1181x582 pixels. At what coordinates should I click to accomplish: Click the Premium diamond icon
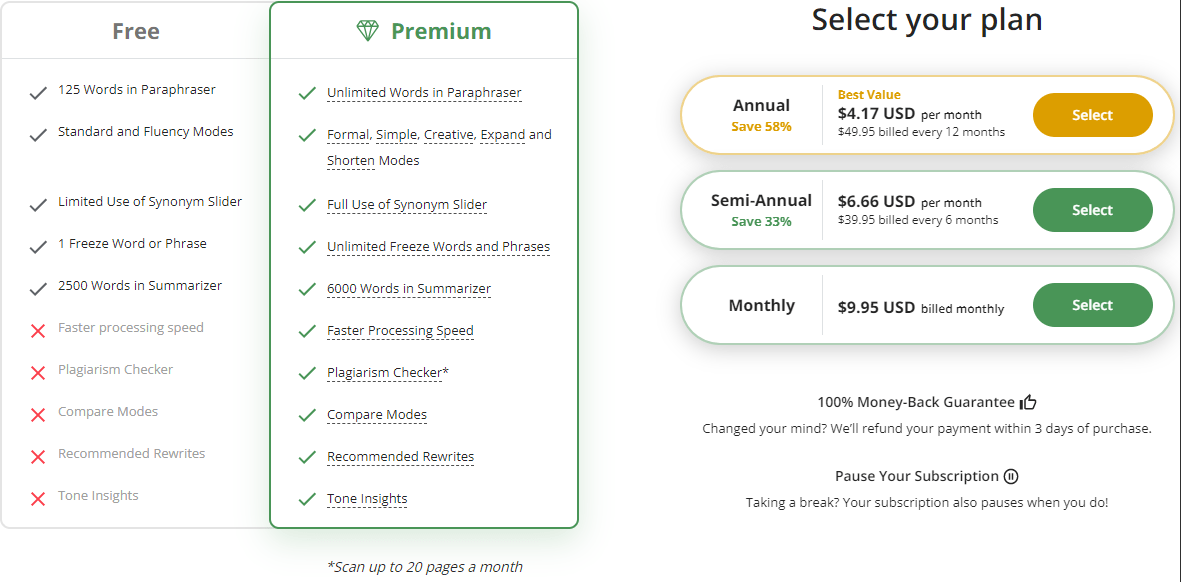[x=367, y=31]
